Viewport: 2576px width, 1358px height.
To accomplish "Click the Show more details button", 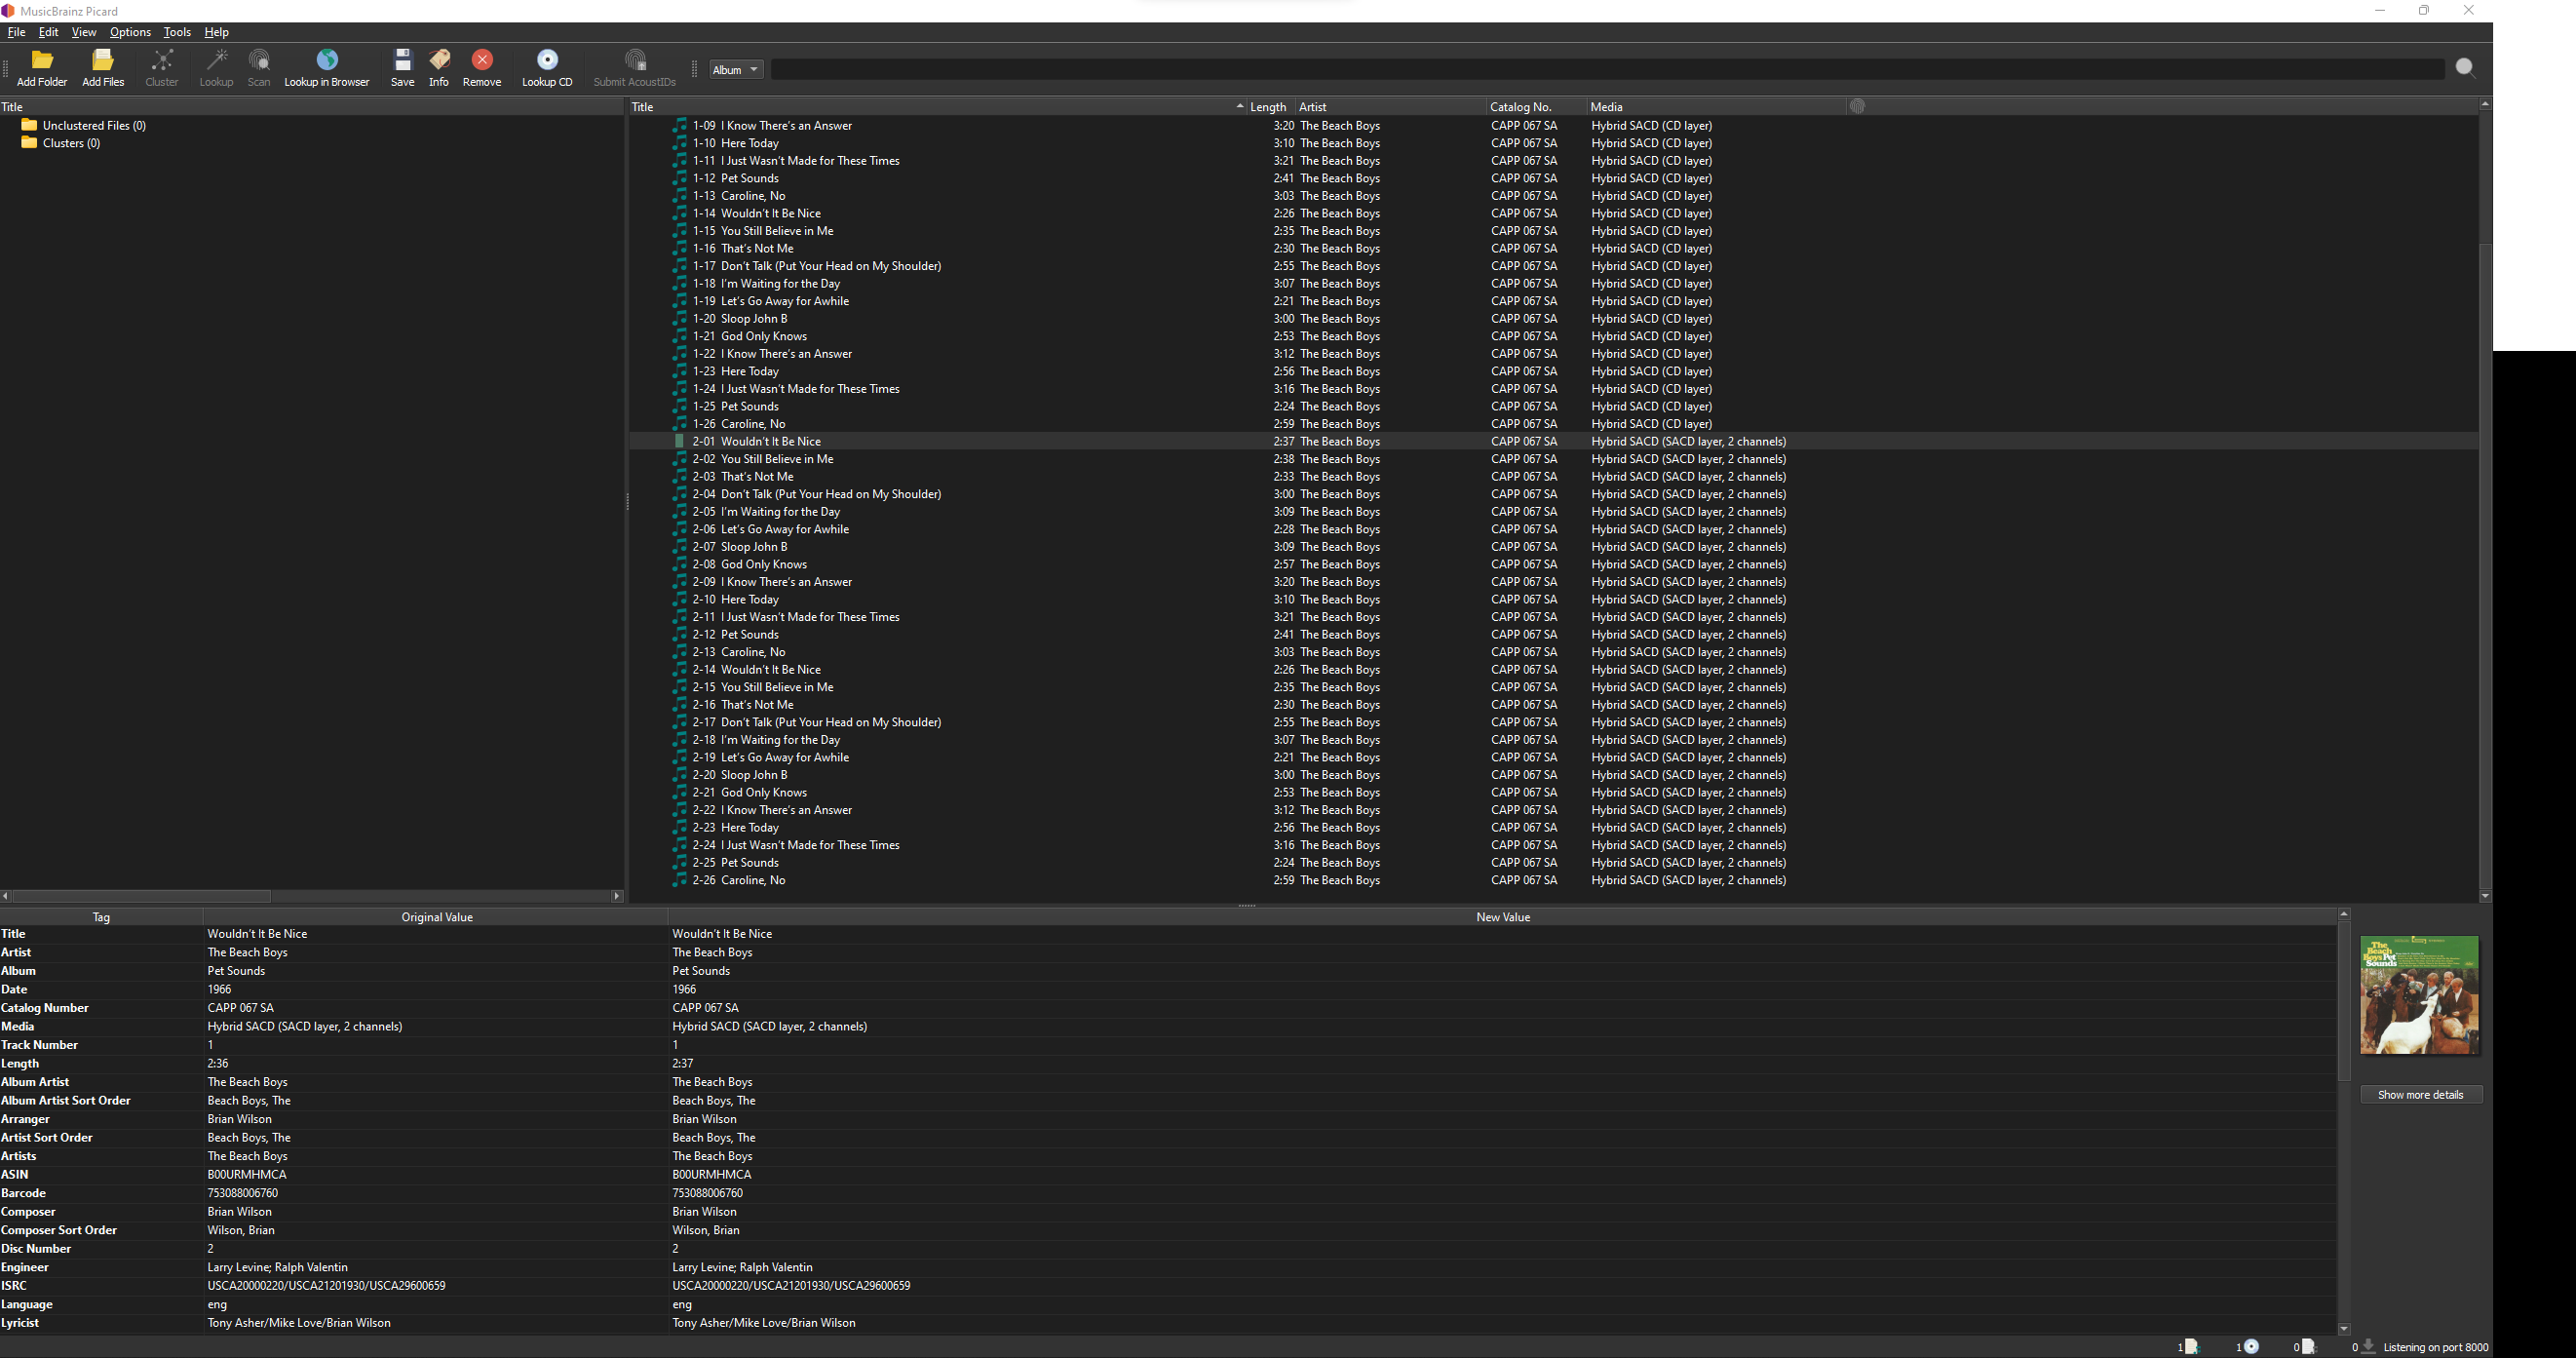I will (2420, 1094).
